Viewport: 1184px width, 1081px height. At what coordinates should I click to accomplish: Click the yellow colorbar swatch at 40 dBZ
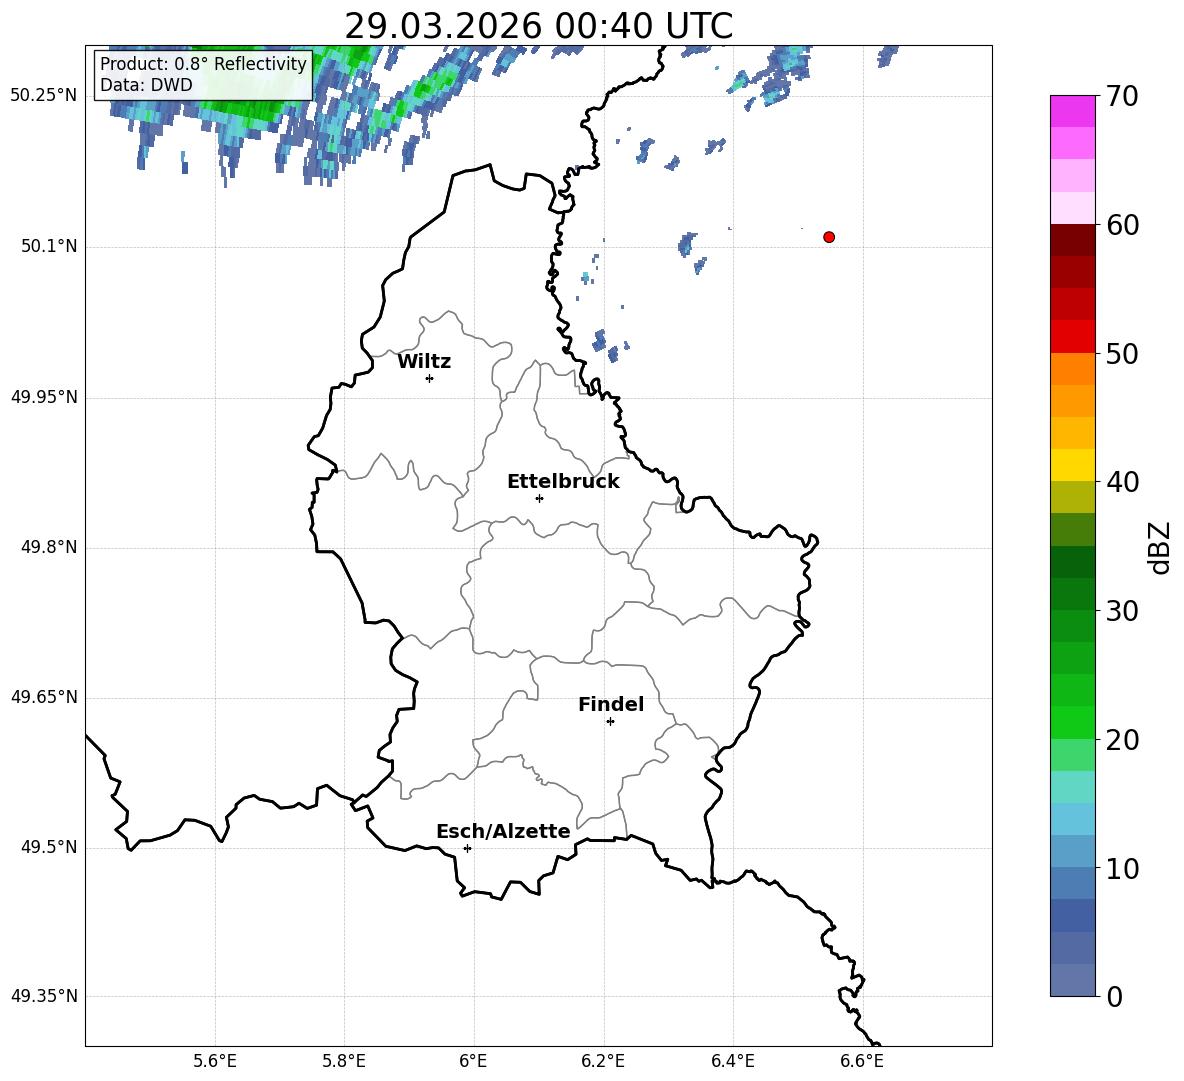point(1073,465)
